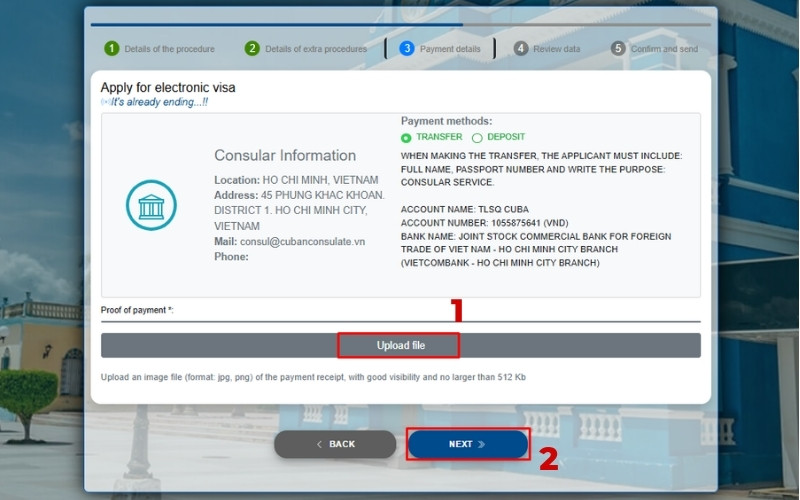Click the Proof of payment field line
800x500 pixels.
[x=400, y=320]
